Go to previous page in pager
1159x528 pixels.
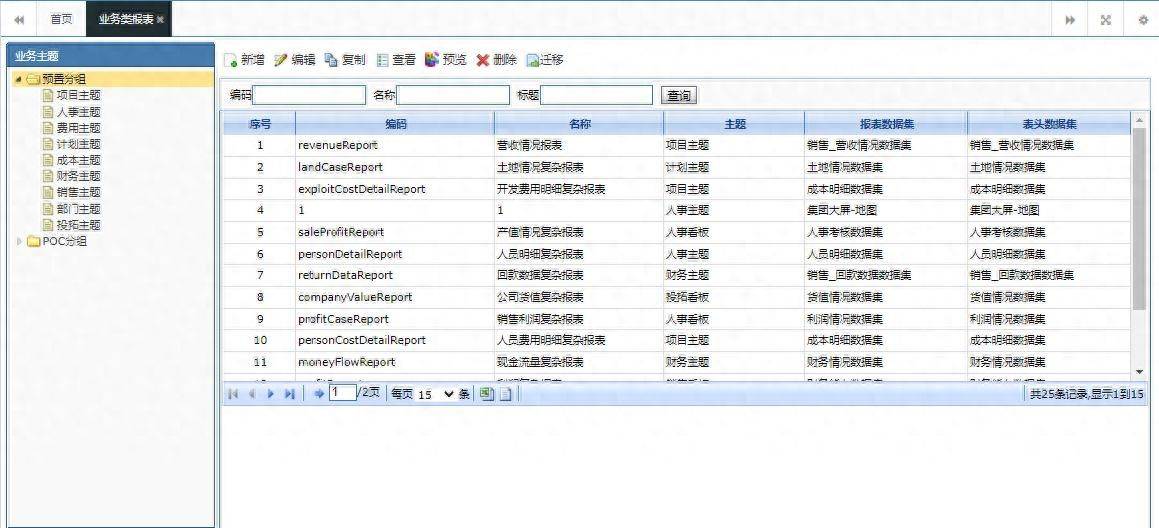tap(251, 394)
